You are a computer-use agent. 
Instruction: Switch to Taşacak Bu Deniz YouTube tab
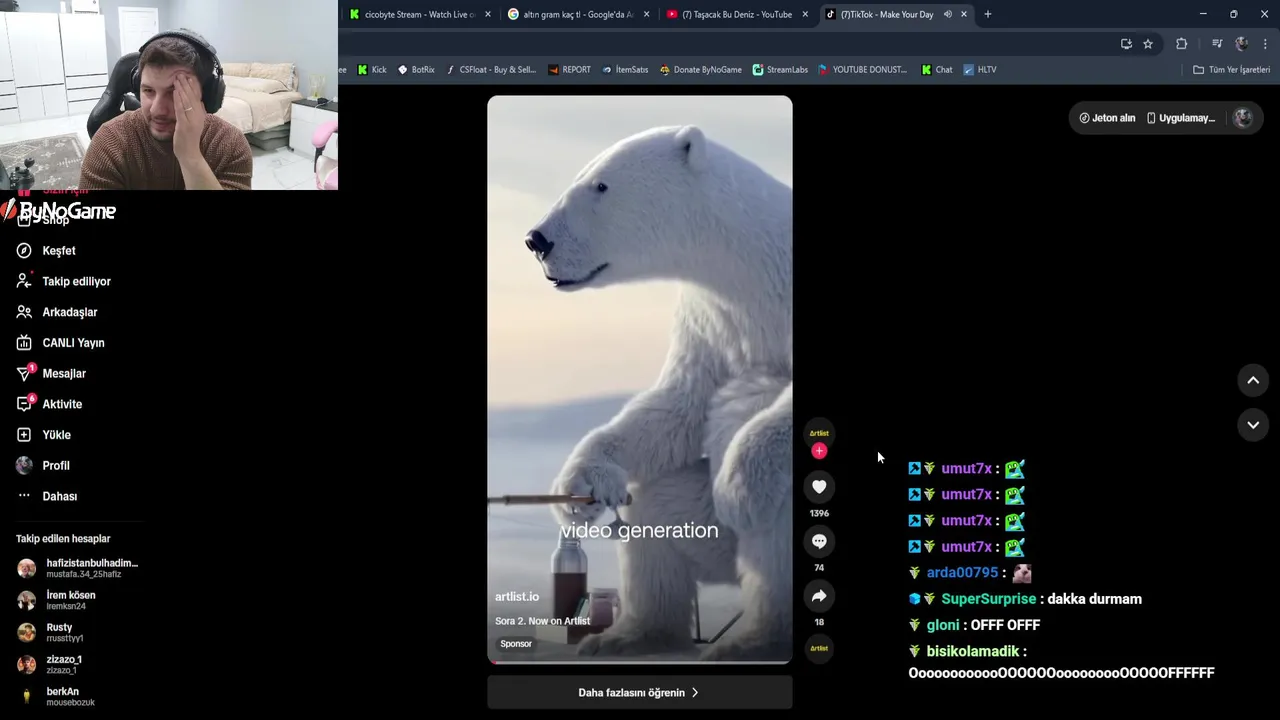[x=736, y=14]
